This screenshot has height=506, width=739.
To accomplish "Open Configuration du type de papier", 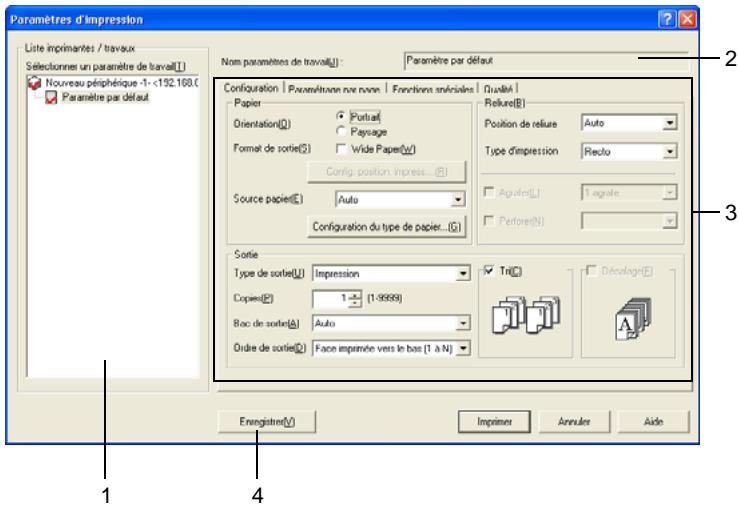I will pyautogui.click(x=386, y=227).
